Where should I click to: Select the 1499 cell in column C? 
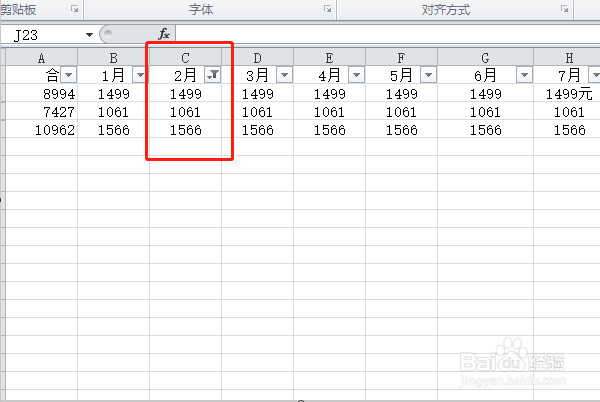pyautogui.click(x=185, y=93)
